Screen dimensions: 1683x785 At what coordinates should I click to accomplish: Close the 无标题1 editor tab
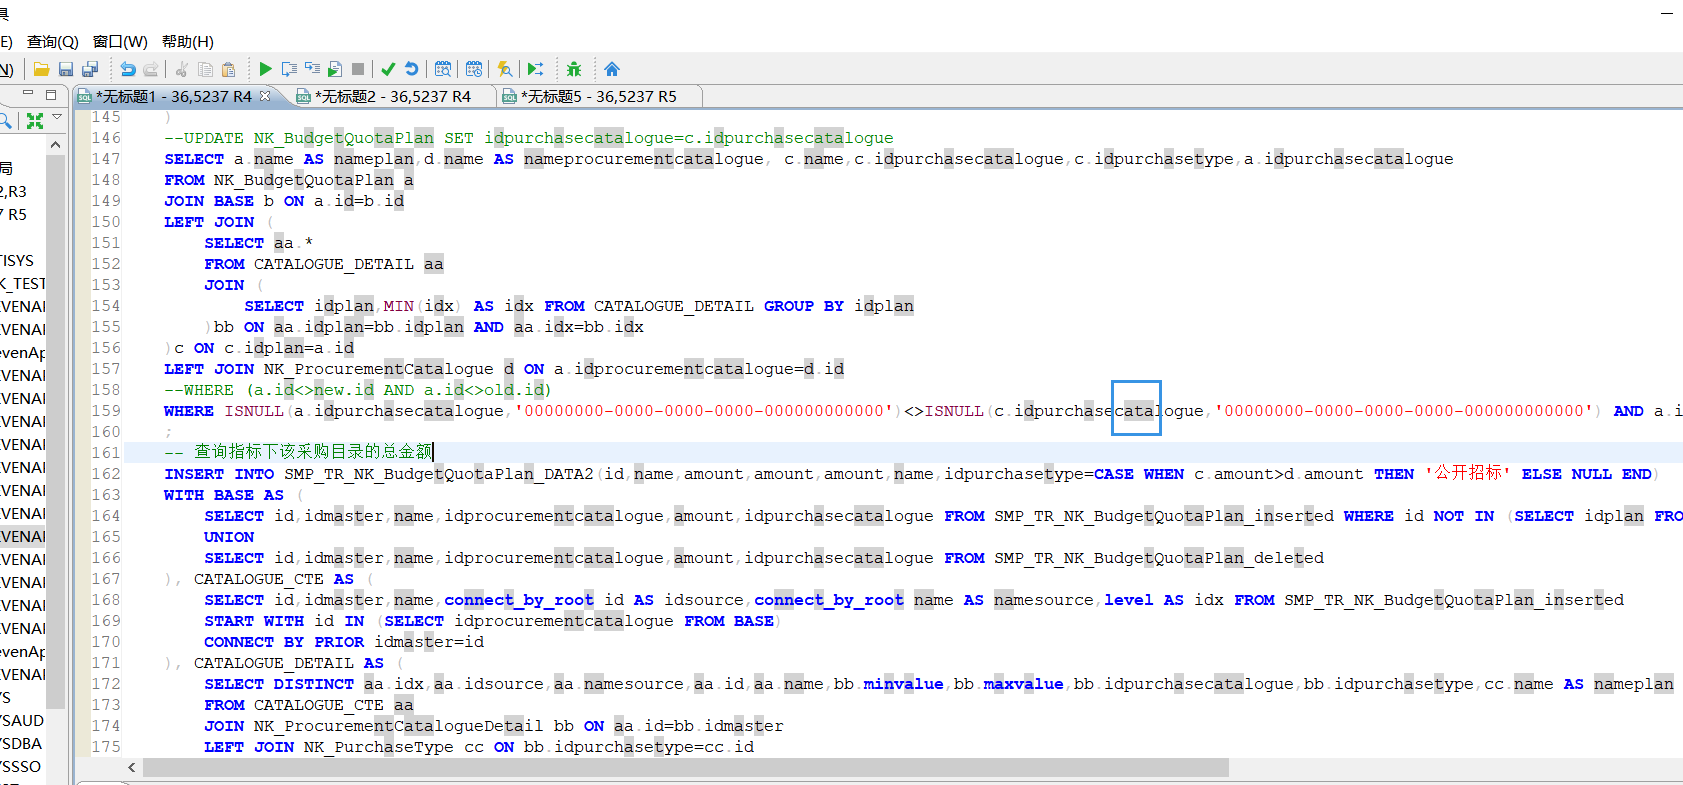point(265,96)
